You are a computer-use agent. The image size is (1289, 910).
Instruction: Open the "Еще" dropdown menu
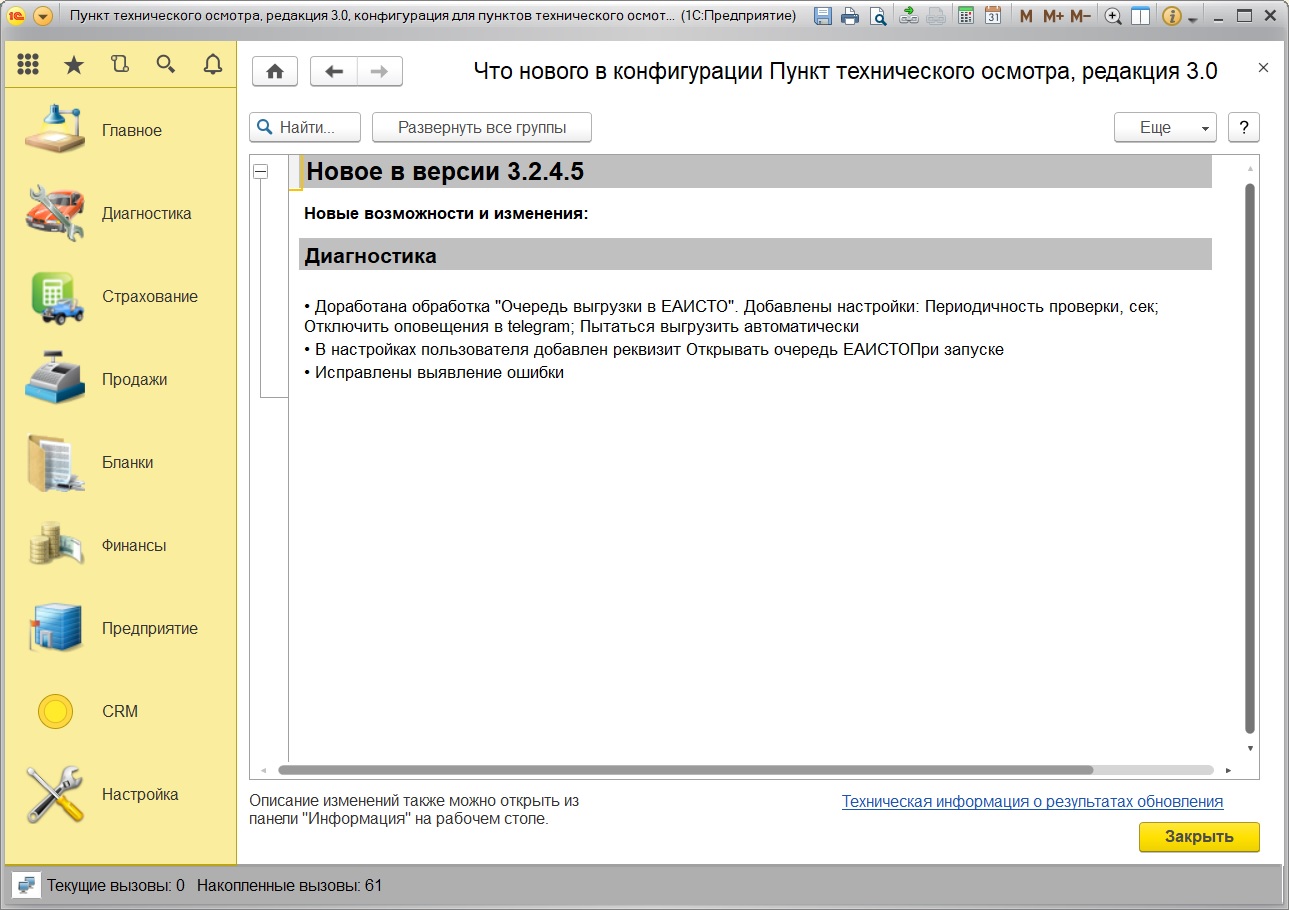1165,128
